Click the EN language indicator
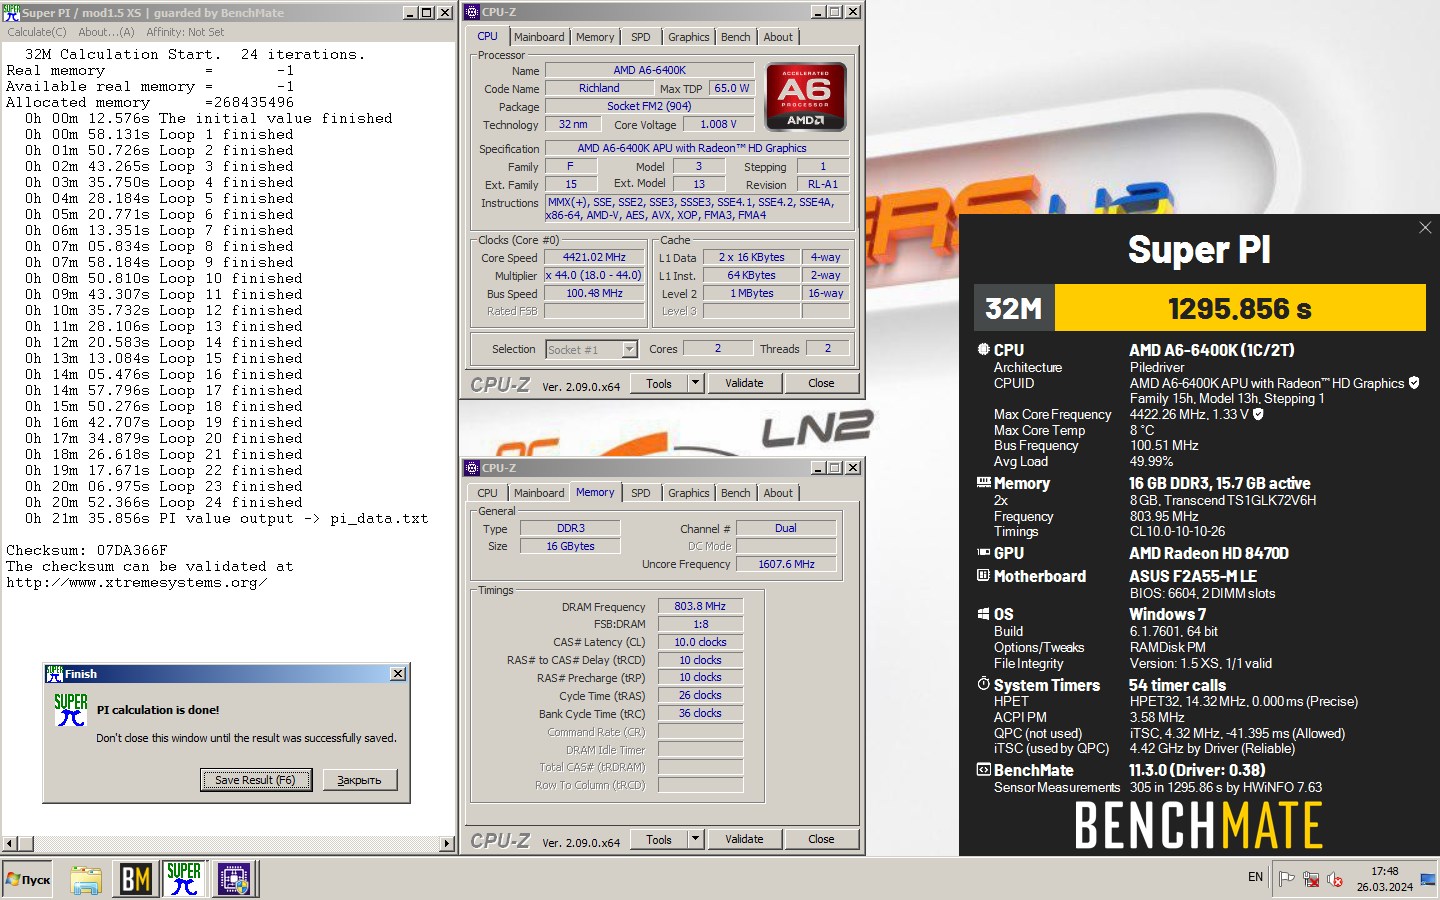 point(1255,877)
